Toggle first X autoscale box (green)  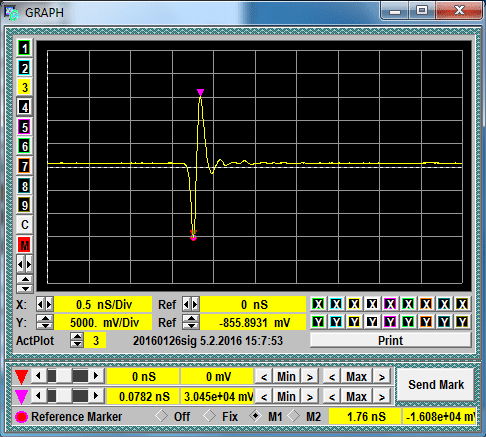[x=318, y=304]
